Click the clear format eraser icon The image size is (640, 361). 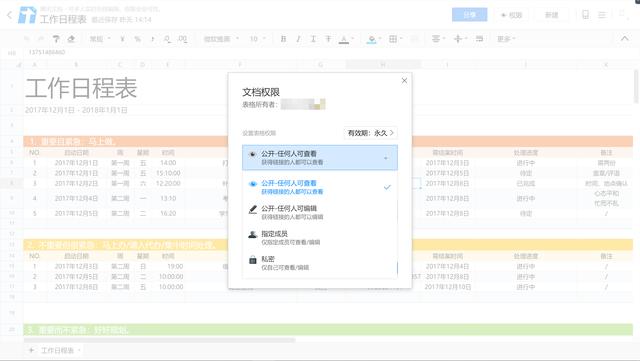pyautogui.click(x=71, y=39)
